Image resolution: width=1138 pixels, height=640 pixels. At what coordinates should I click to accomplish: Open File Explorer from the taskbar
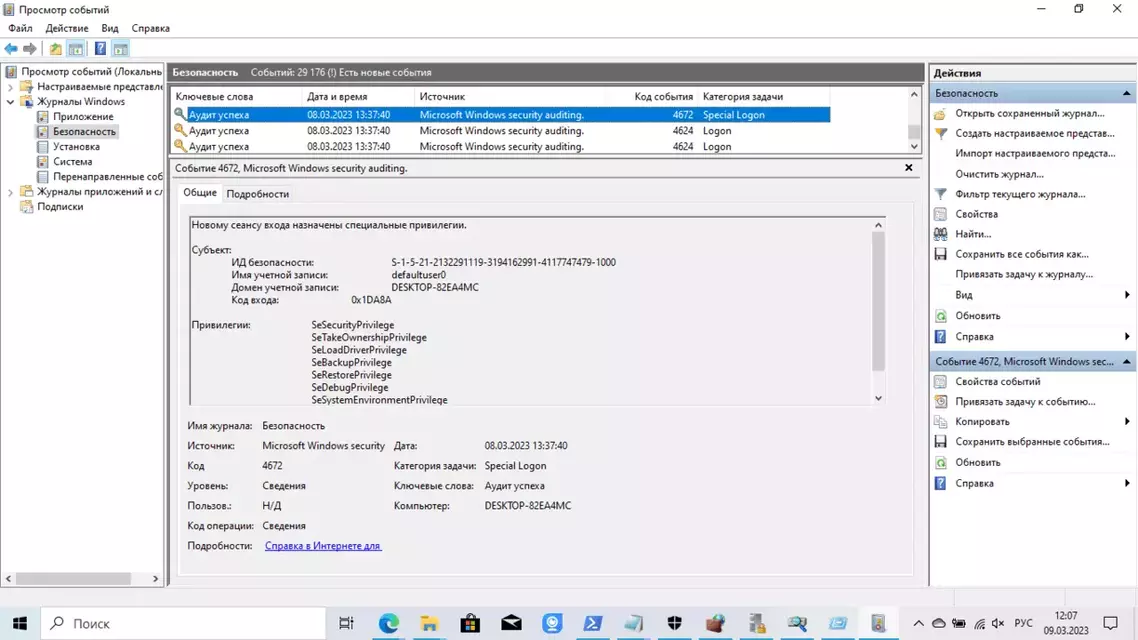tap(429, 623)
